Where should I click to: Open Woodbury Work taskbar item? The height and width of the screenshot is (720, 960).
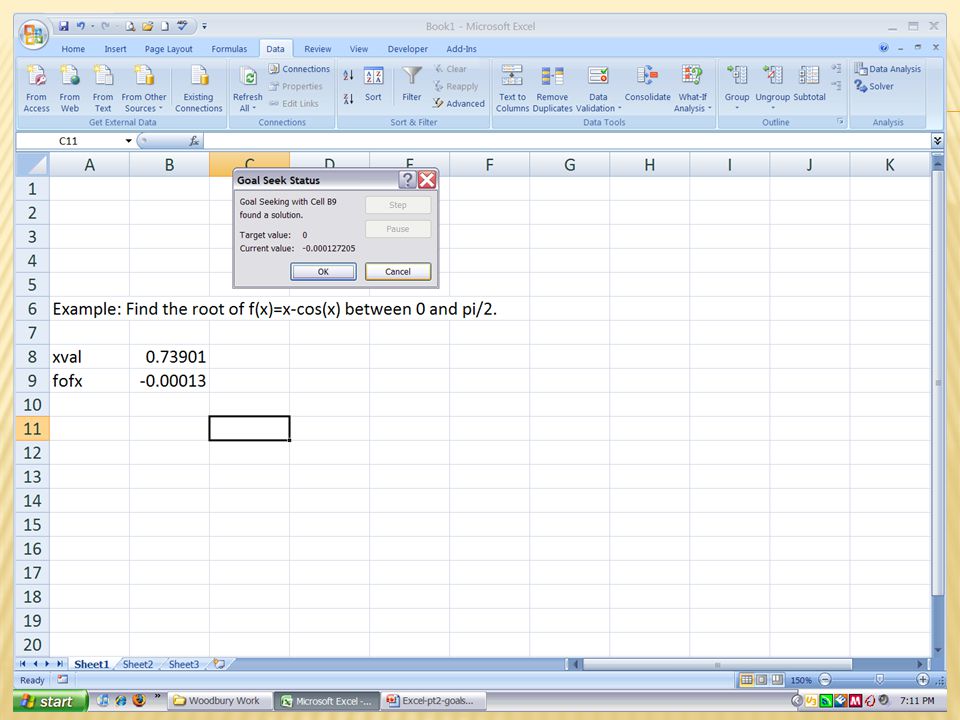[219, 700]
